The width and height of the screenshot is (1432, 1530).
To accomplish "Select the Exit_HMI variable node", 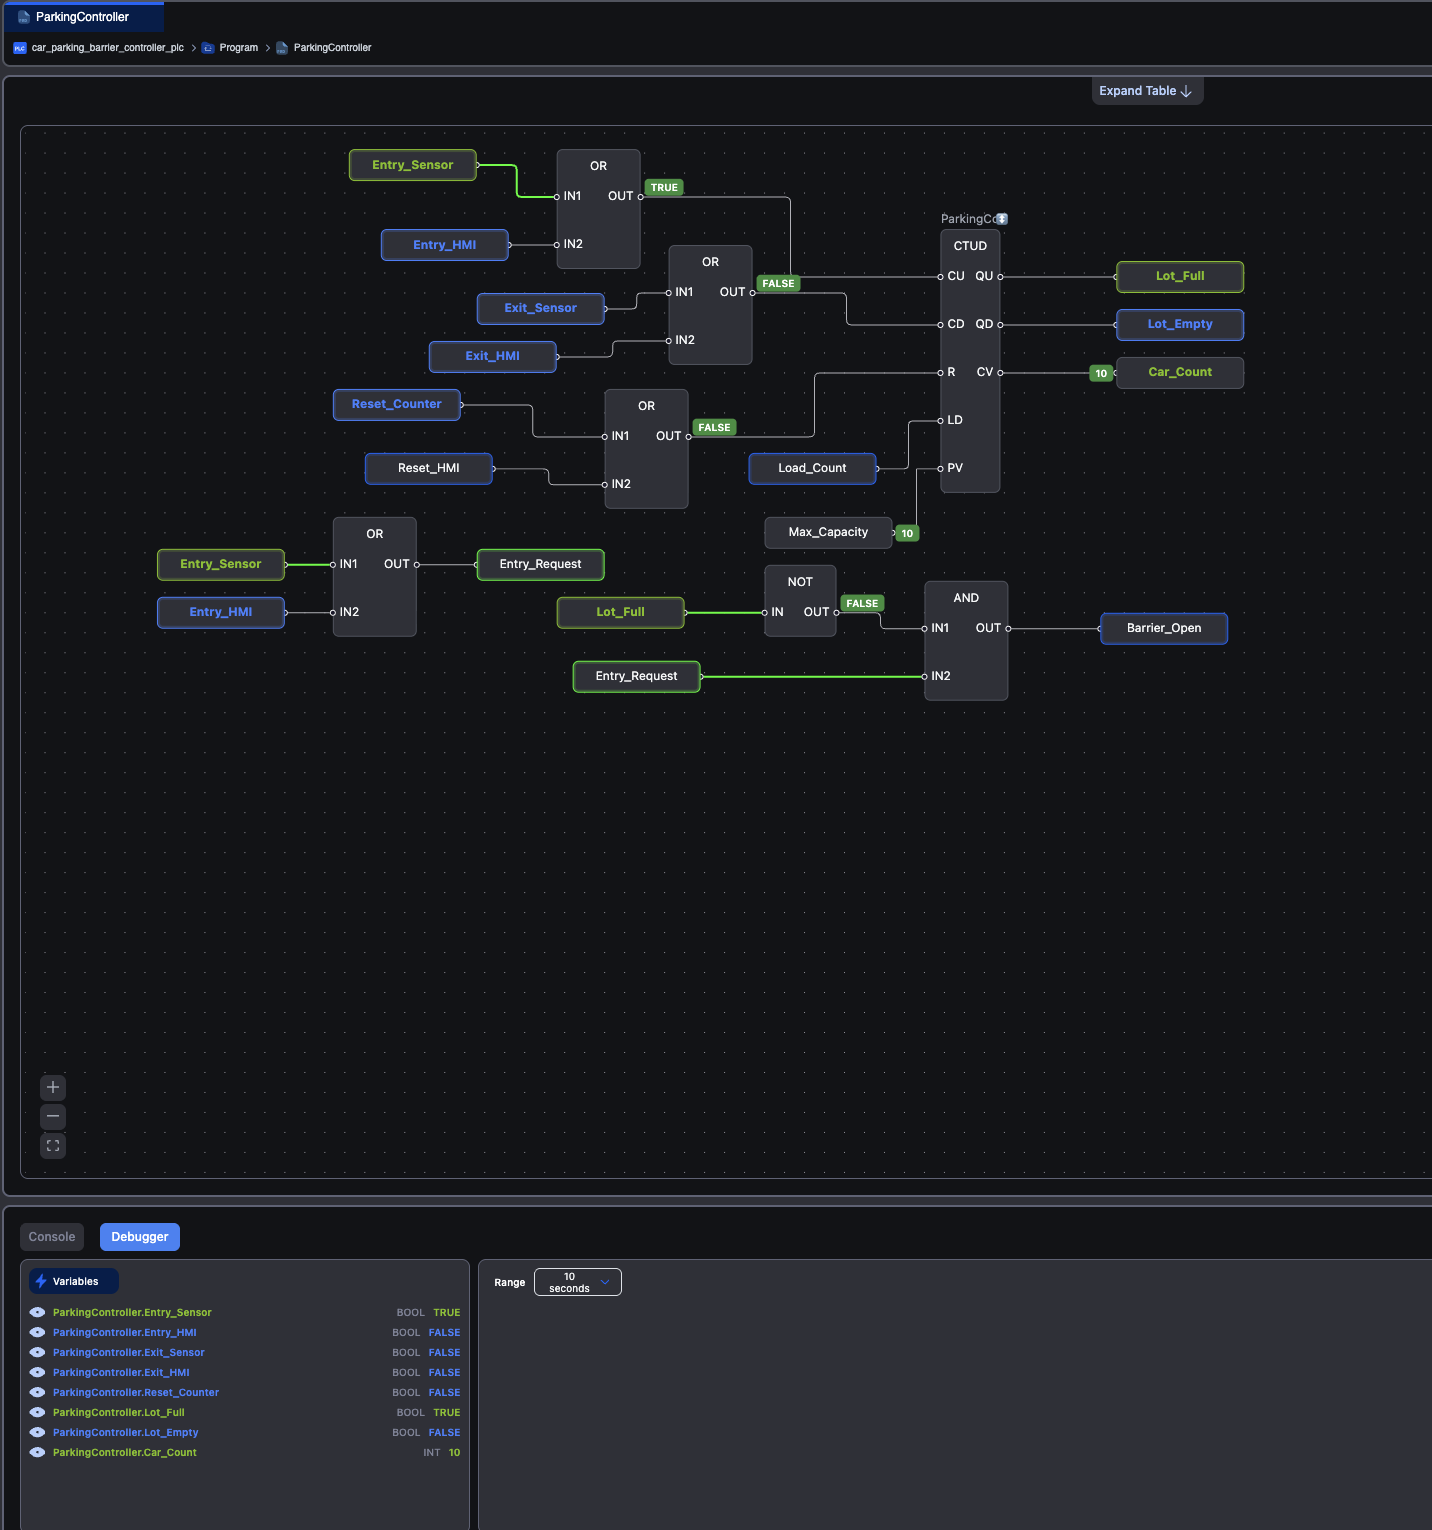I will (492, 356).
